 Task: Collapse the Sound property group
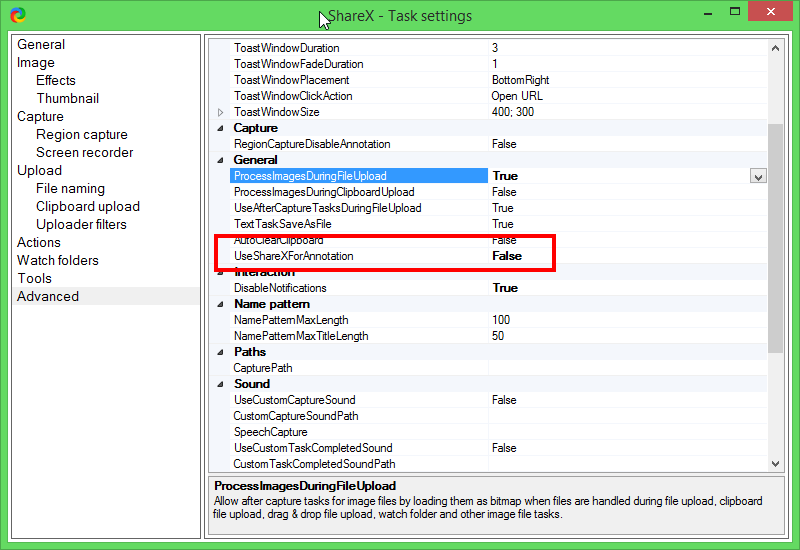click(x=220, y=384)
